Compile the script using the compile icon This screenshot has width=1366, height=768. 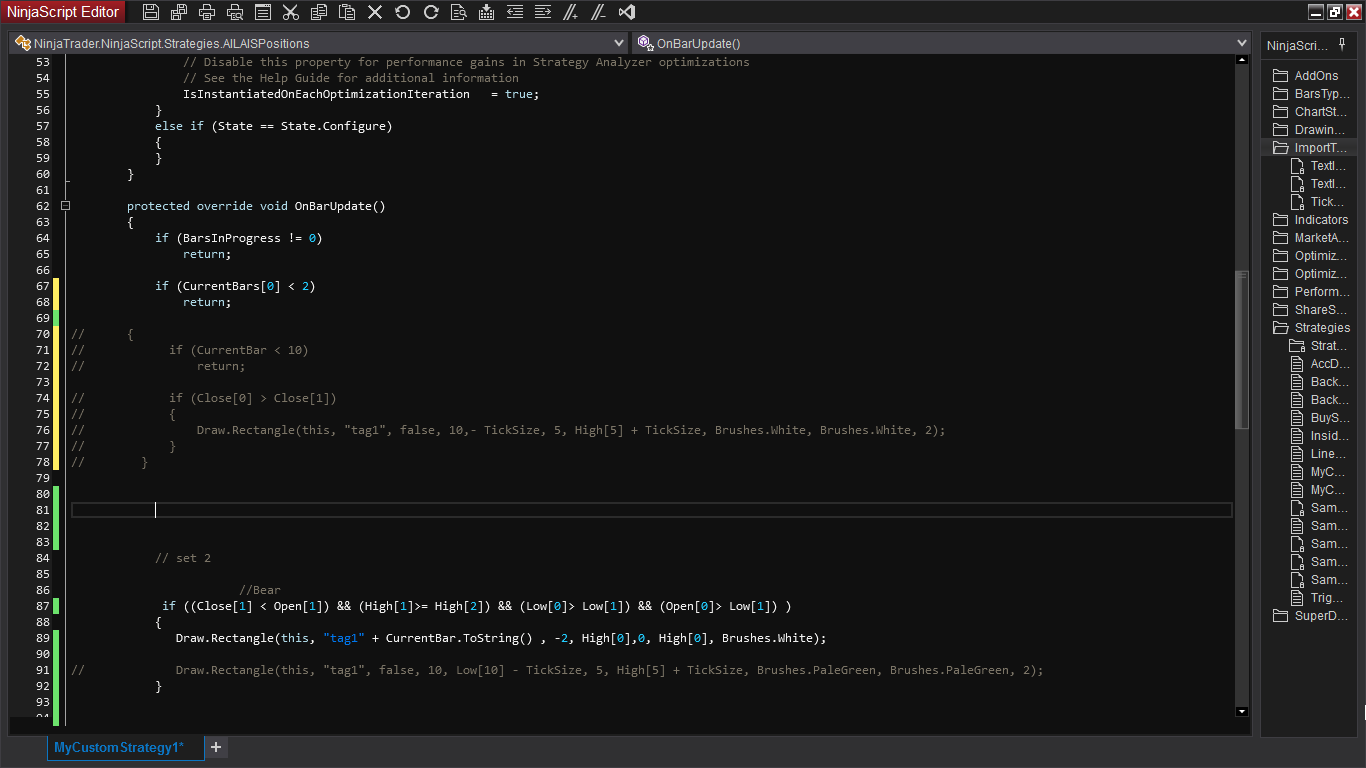[487, 12]
